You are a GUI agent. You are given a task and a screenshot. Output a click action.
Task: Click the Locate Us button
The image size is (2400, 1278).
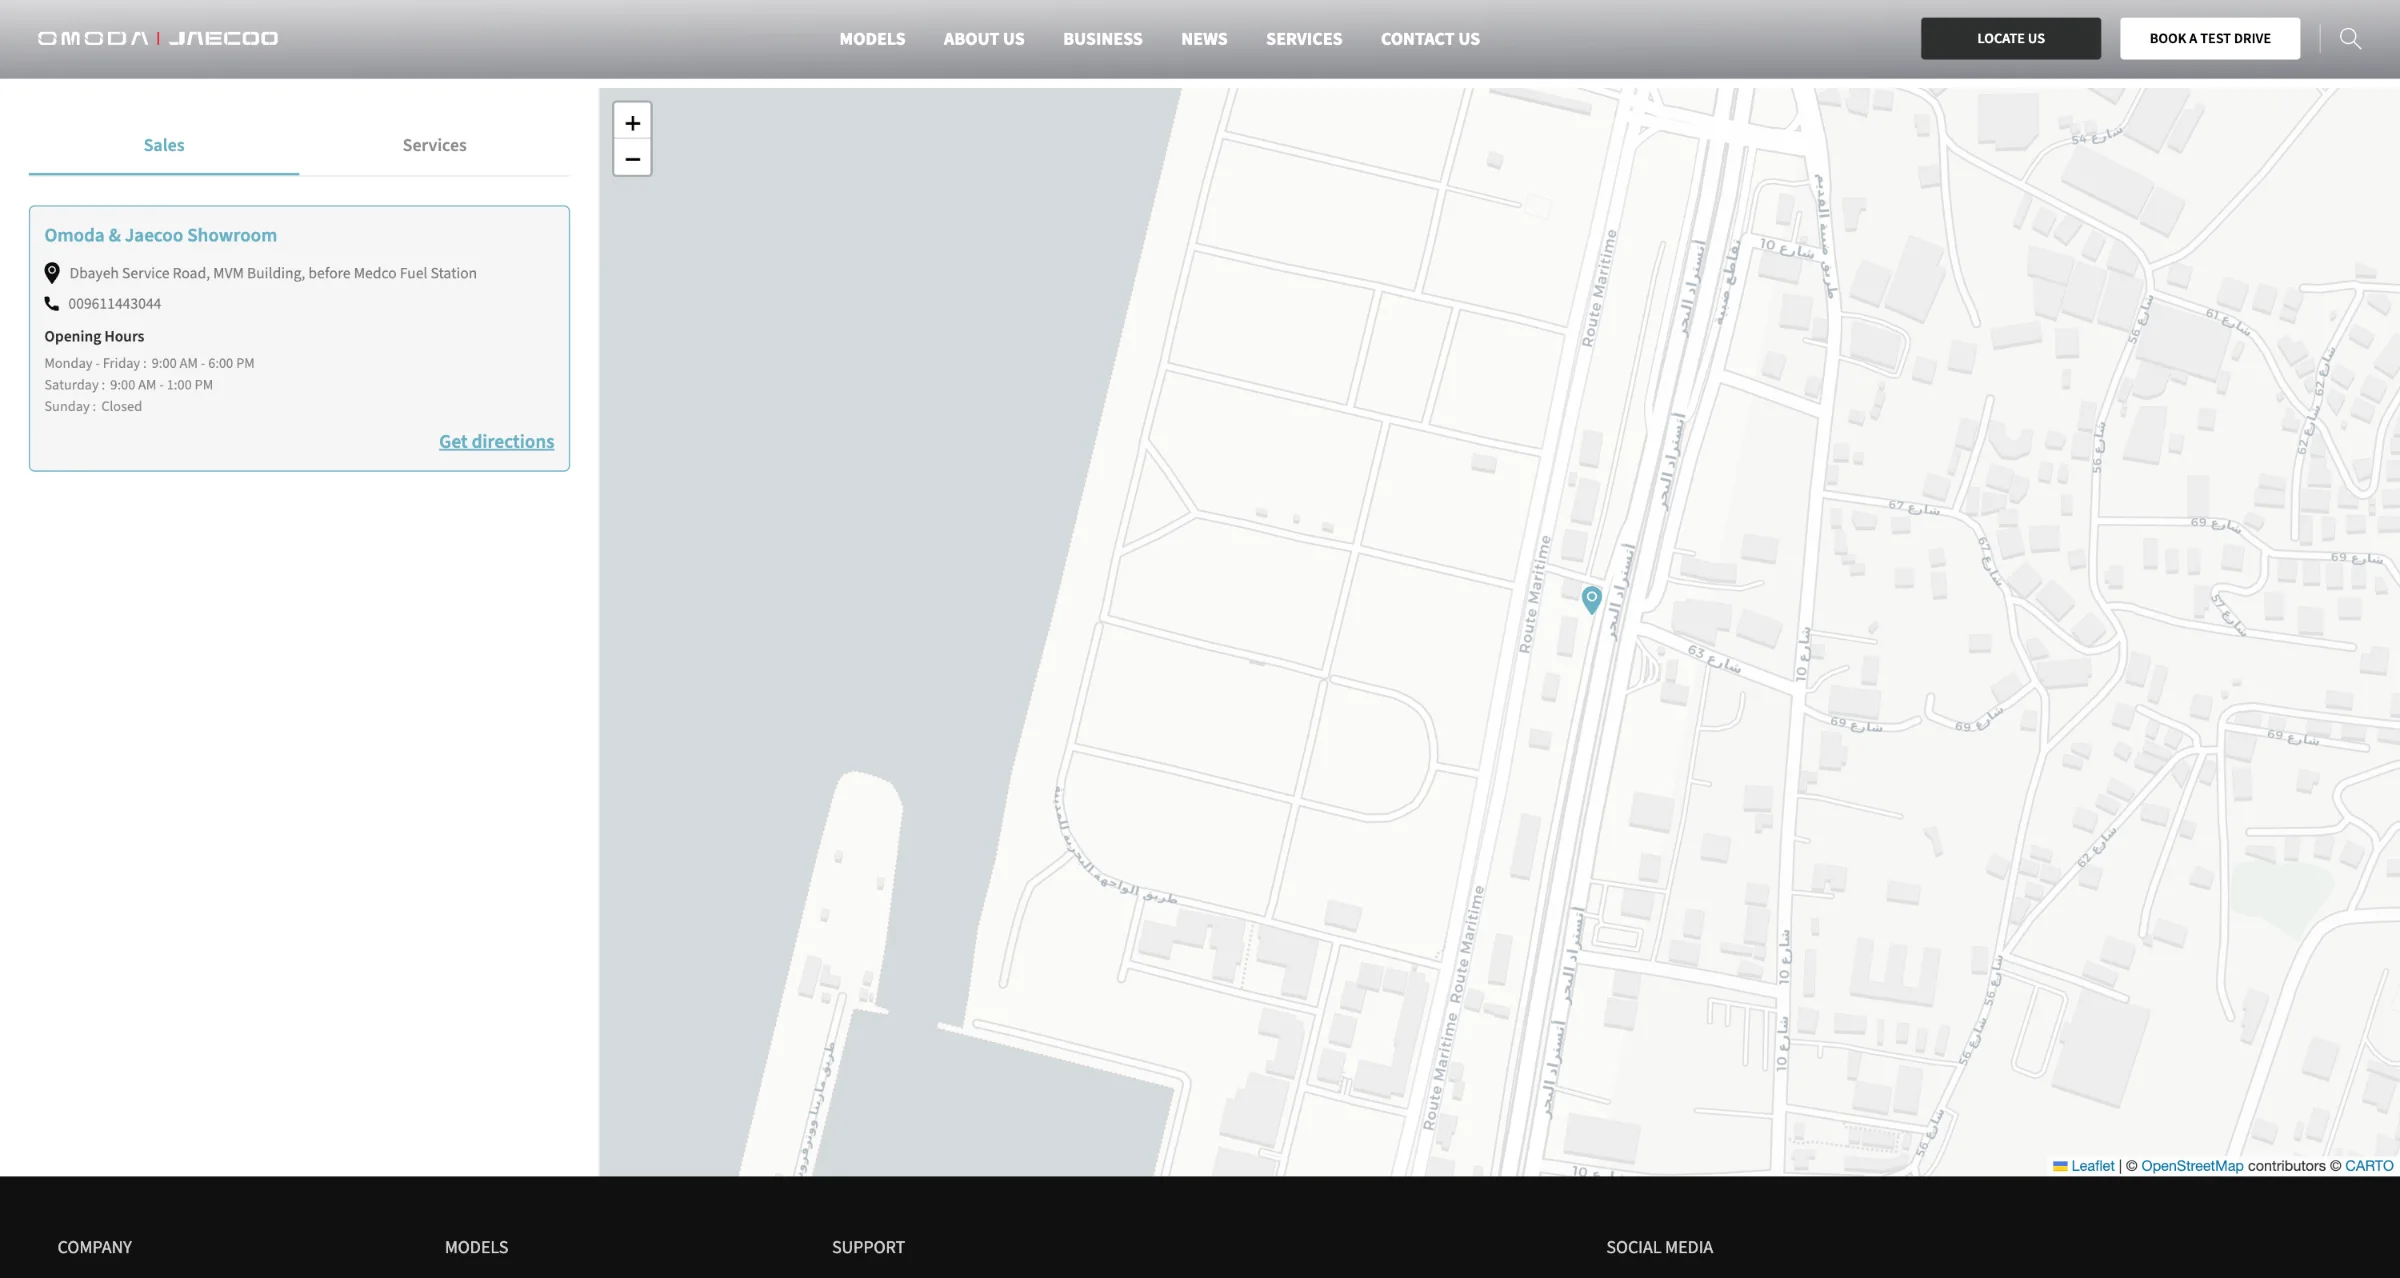(x=2010, y=38)
